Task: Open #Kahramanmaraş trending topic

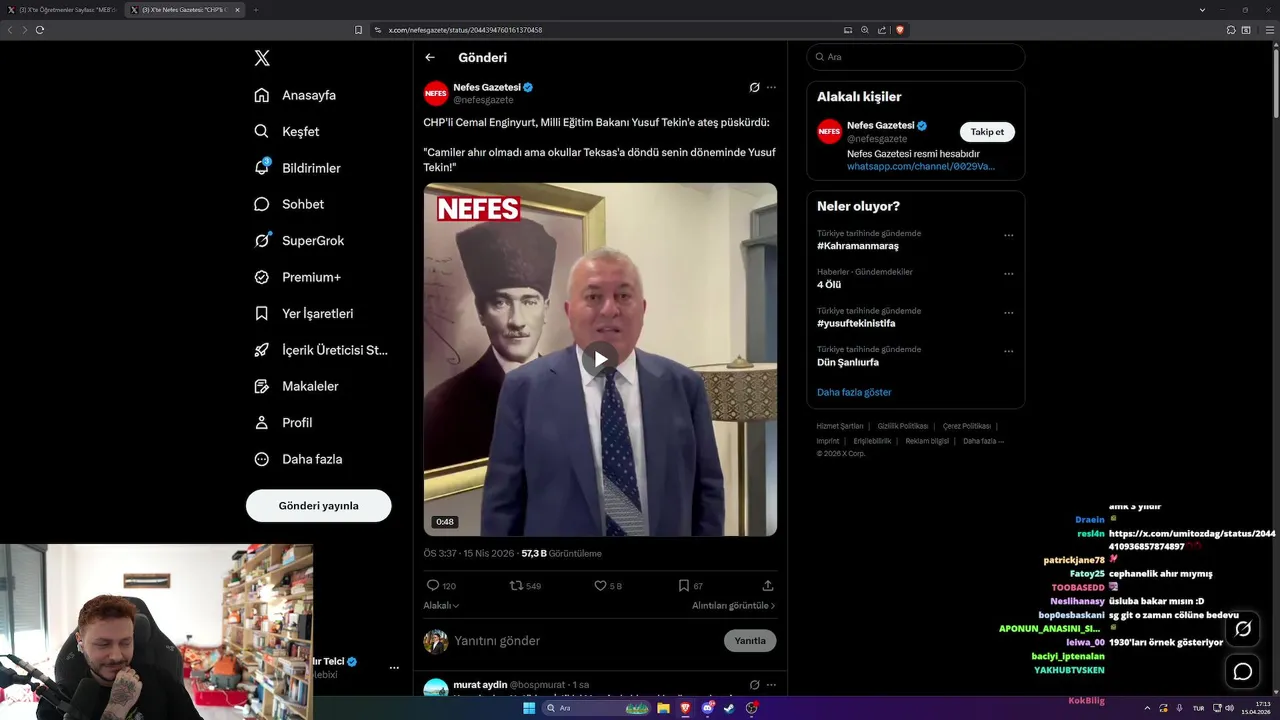Action: pyautogui.click(x=858, y=246)
